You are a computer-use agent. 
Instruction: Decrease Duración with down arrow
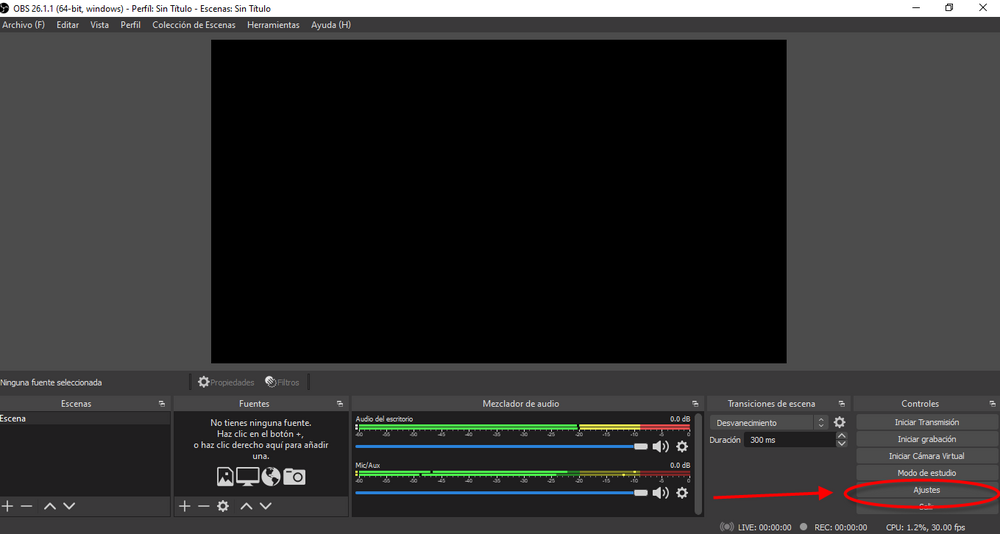tap(842, 443)
